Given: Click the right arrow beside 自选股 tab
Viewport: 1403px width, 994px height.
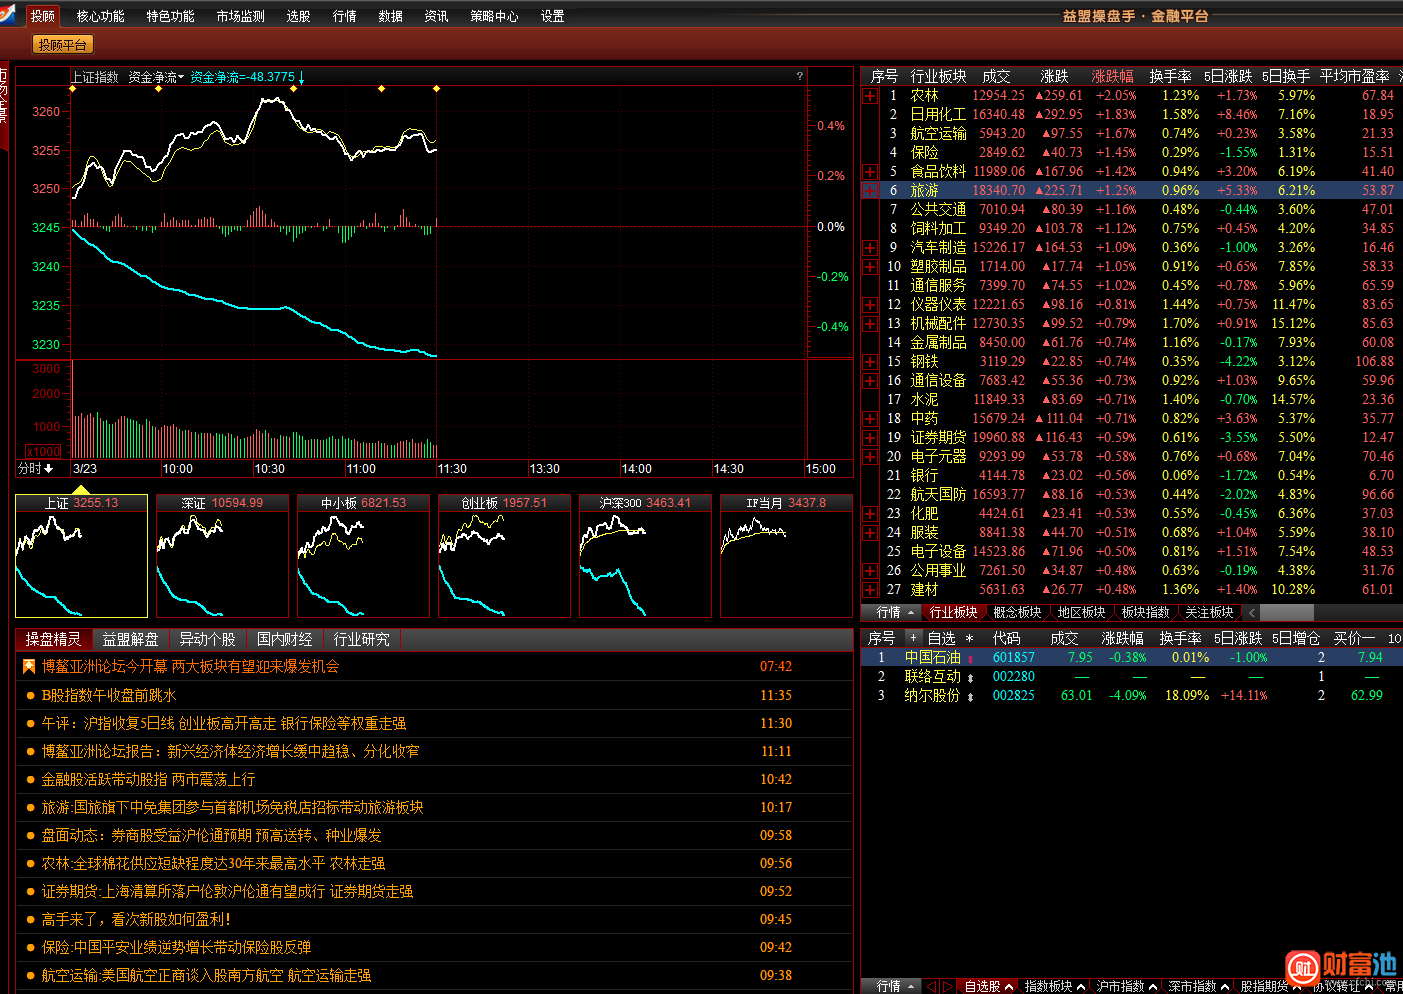Looking at the screenshot, I should tap(948, 986).
